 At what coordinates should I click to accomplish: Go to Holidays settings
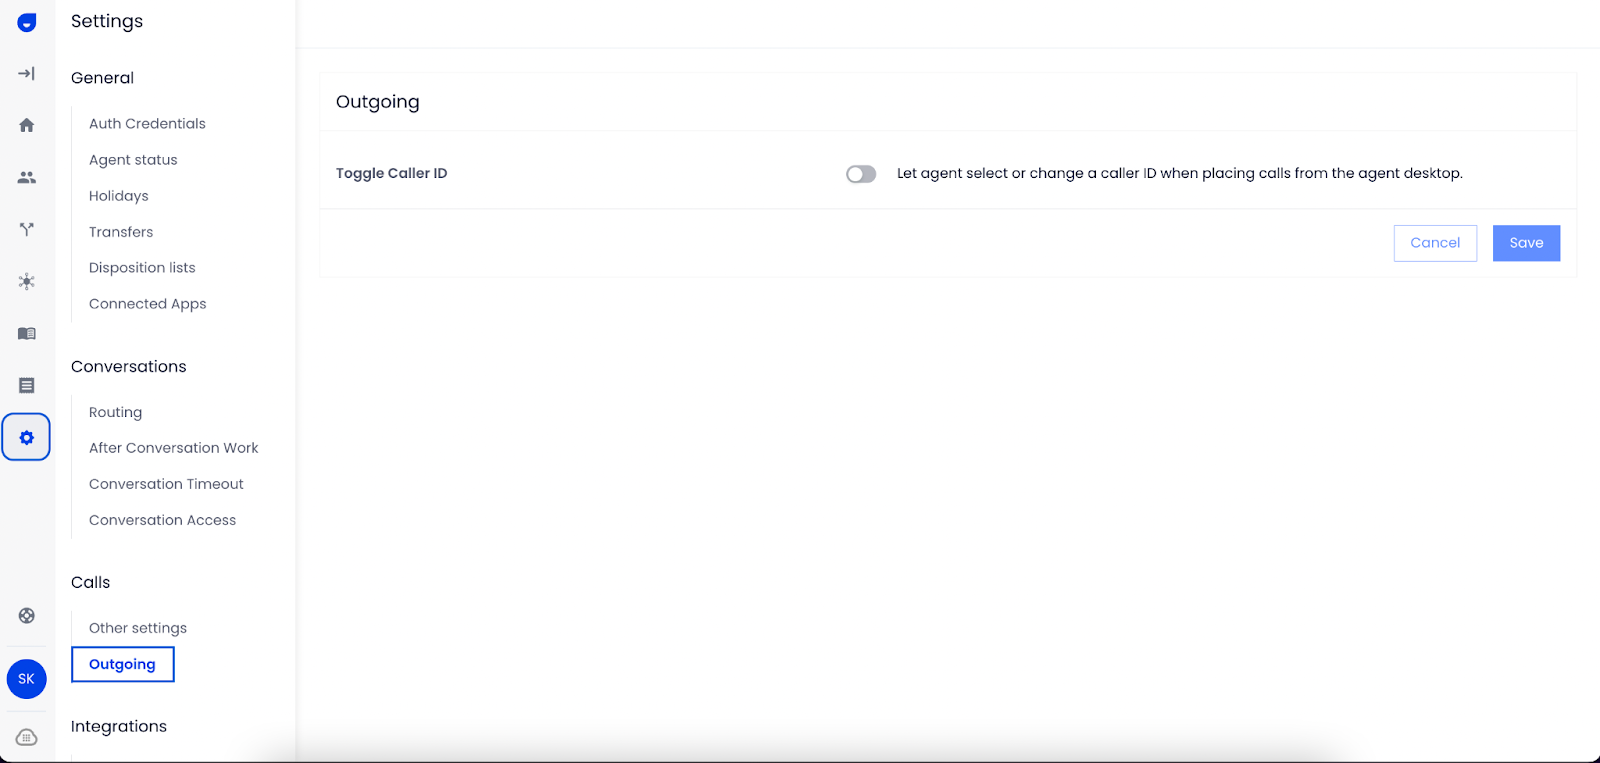click(x=119, y=196)
